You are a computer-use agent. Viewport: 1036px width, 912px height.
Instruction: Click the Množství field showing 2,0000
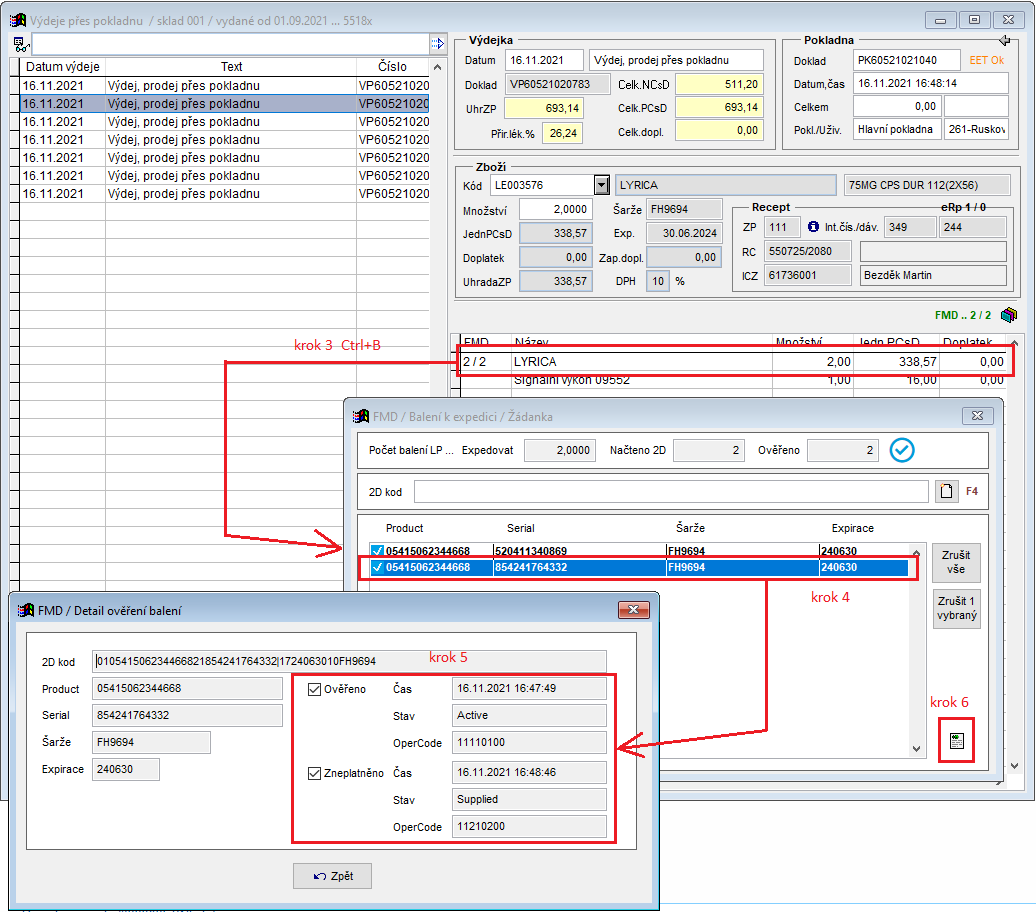(555, 209)
